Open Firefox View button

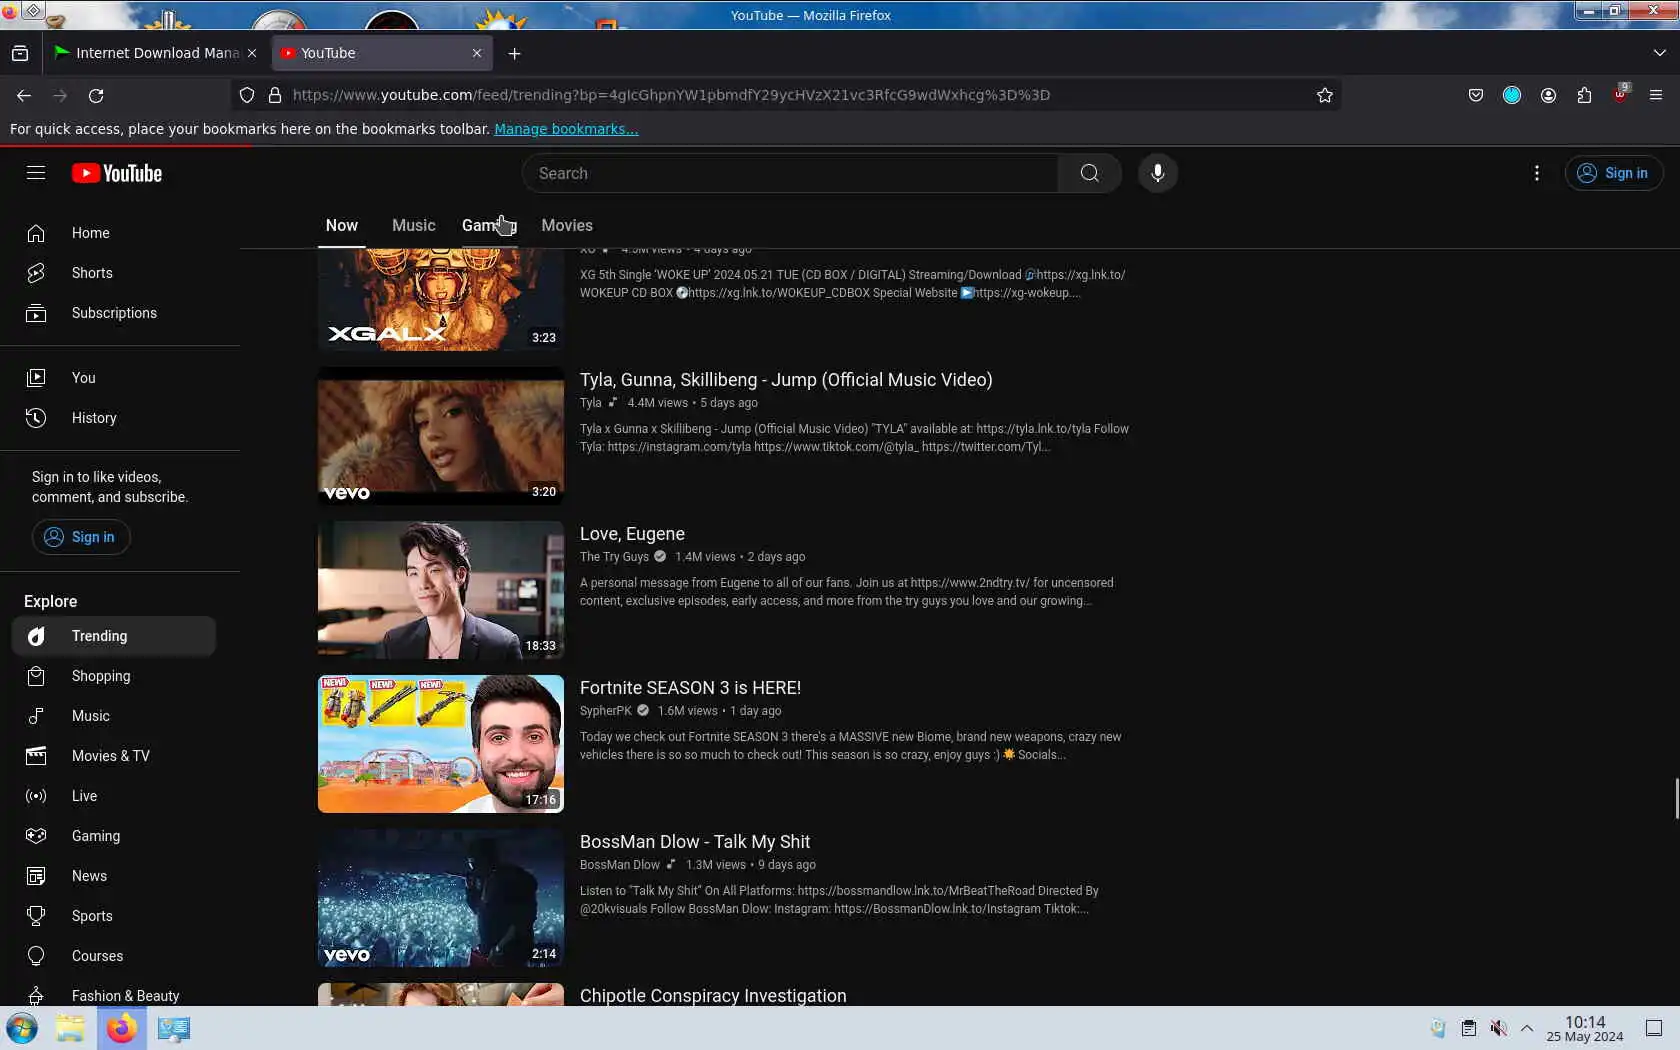20,53
